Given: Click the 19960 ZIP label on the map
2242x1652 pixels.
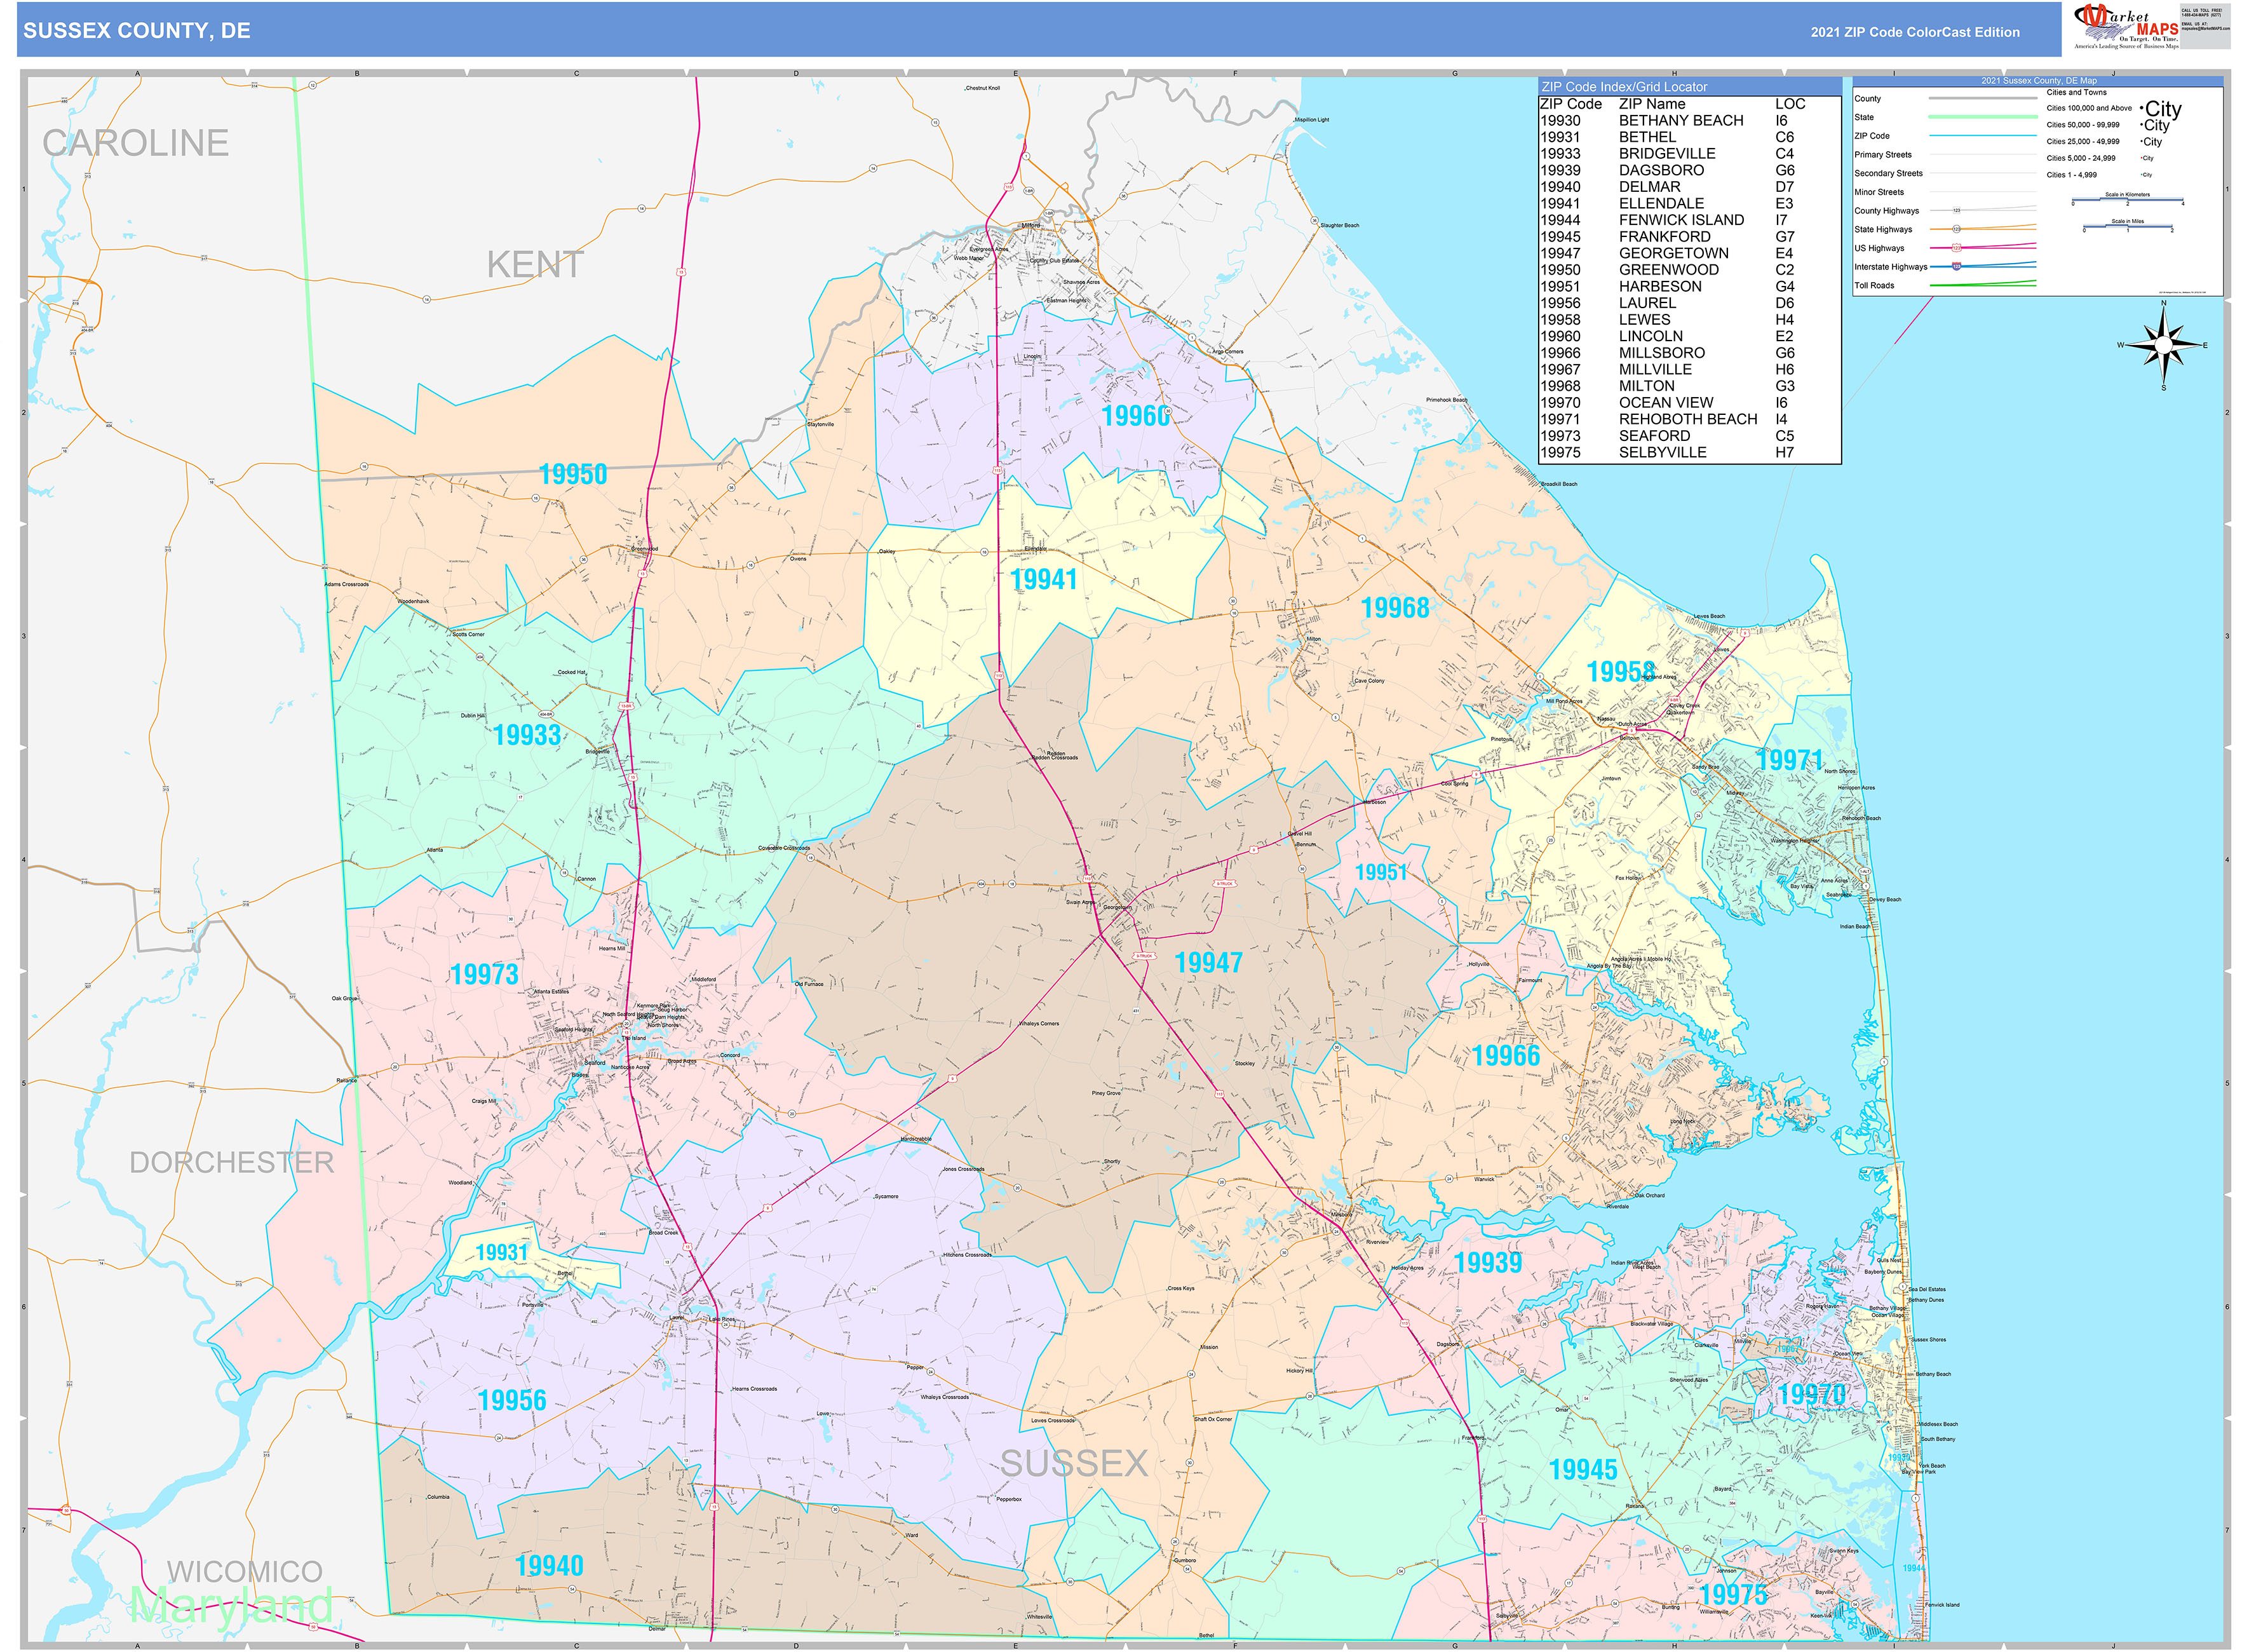Looking at the screenshot, I should [1135, 416].
